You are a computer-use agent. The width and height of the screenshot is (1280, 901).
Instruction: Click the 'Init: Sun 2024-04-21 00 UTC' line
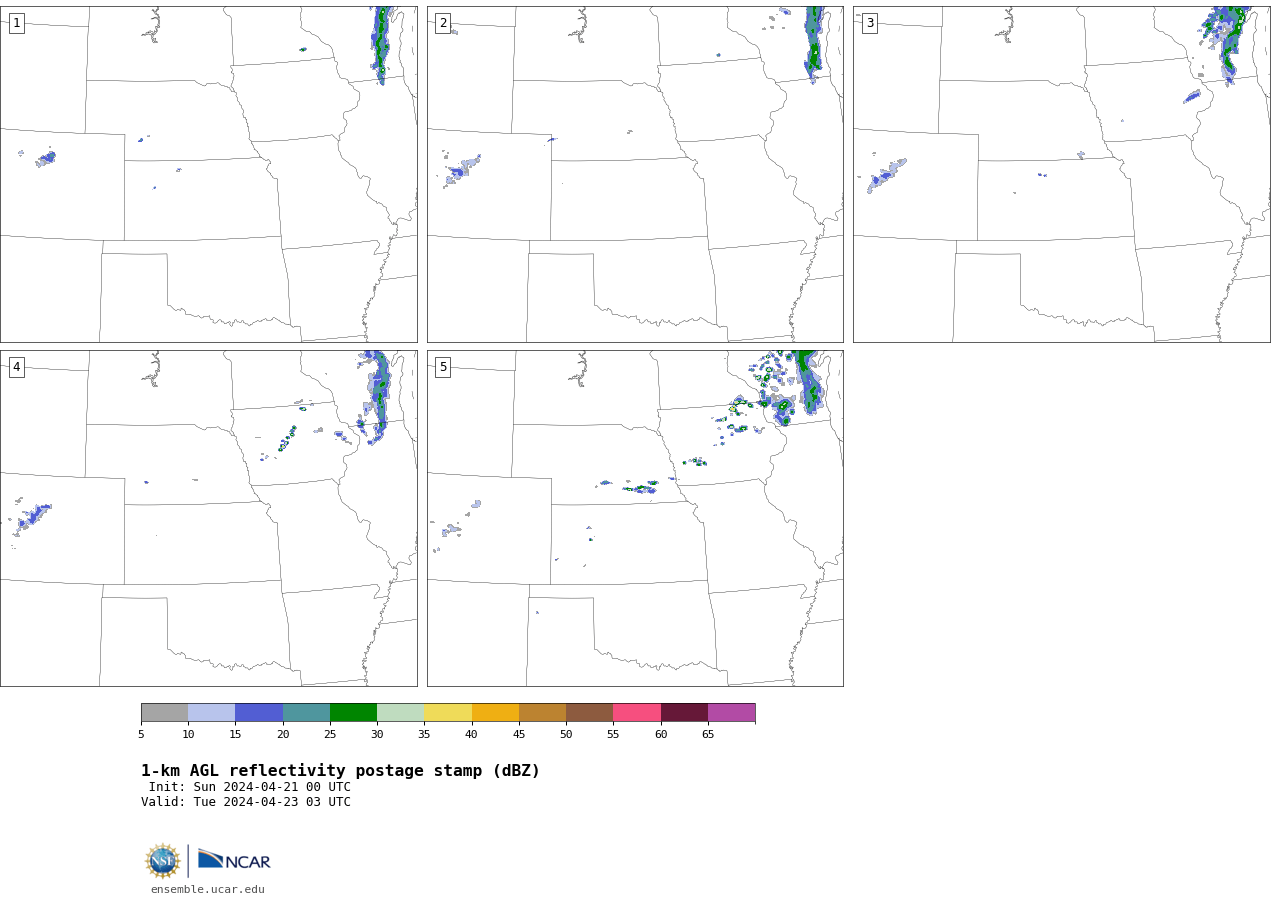point(250,787)
